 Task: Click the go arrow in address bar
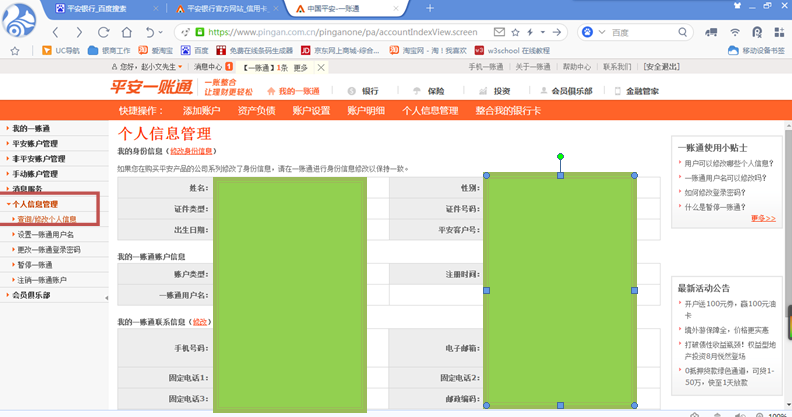point(557,32)
